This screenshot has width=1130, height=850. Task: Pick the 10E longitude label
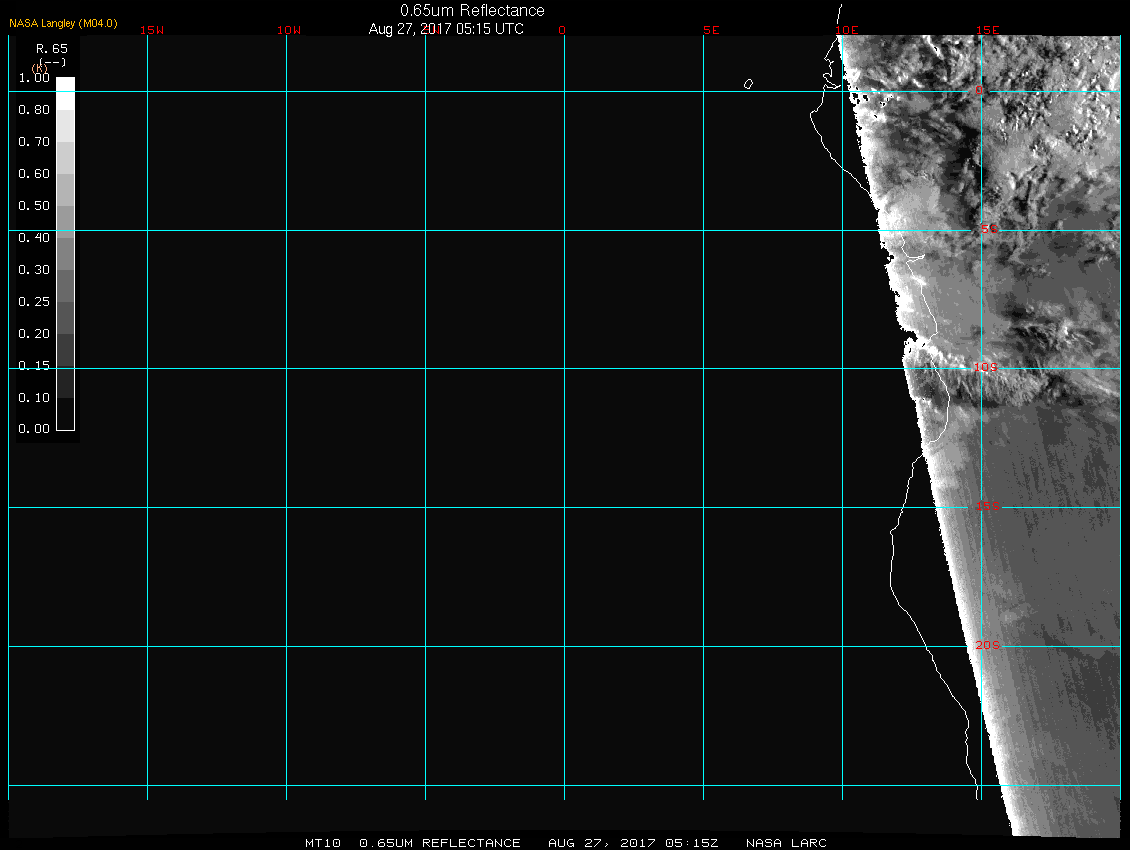click(847, 30)
